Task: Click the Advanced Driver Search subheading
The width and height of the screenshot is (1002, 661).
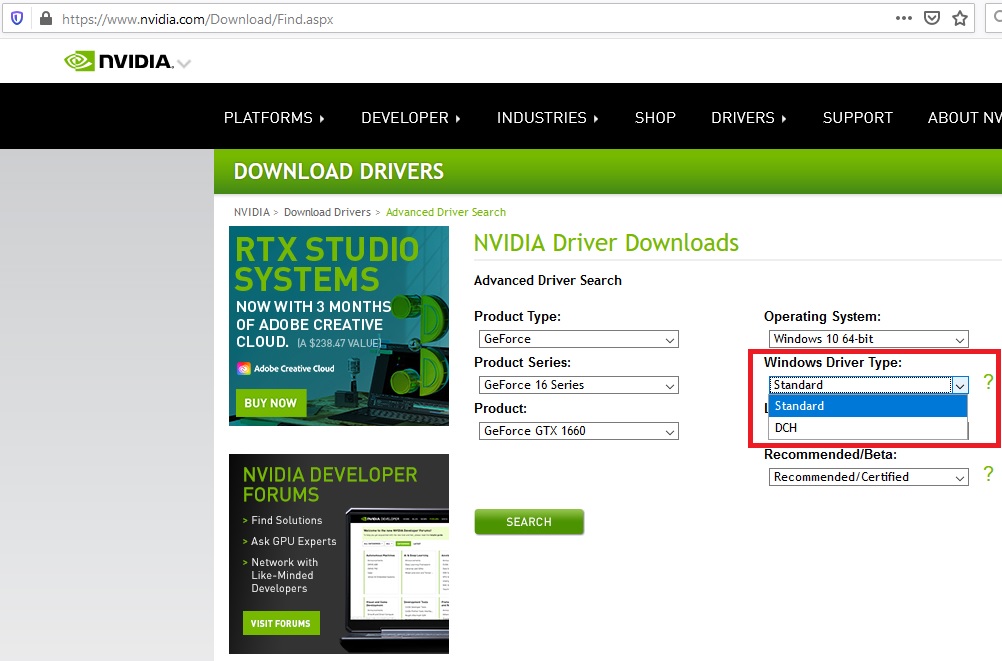Action: point(548,280)
